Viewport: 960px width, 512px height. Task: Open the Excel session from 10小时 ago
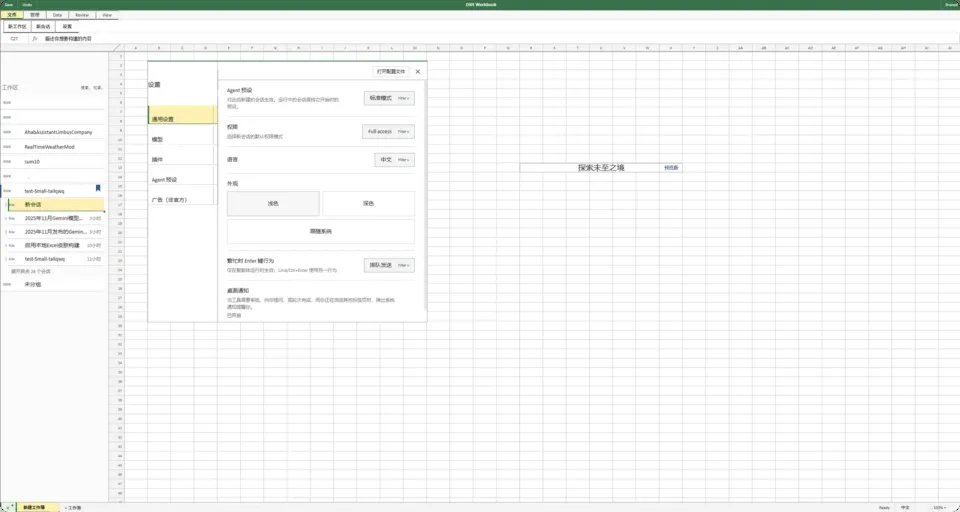point(54,246)
